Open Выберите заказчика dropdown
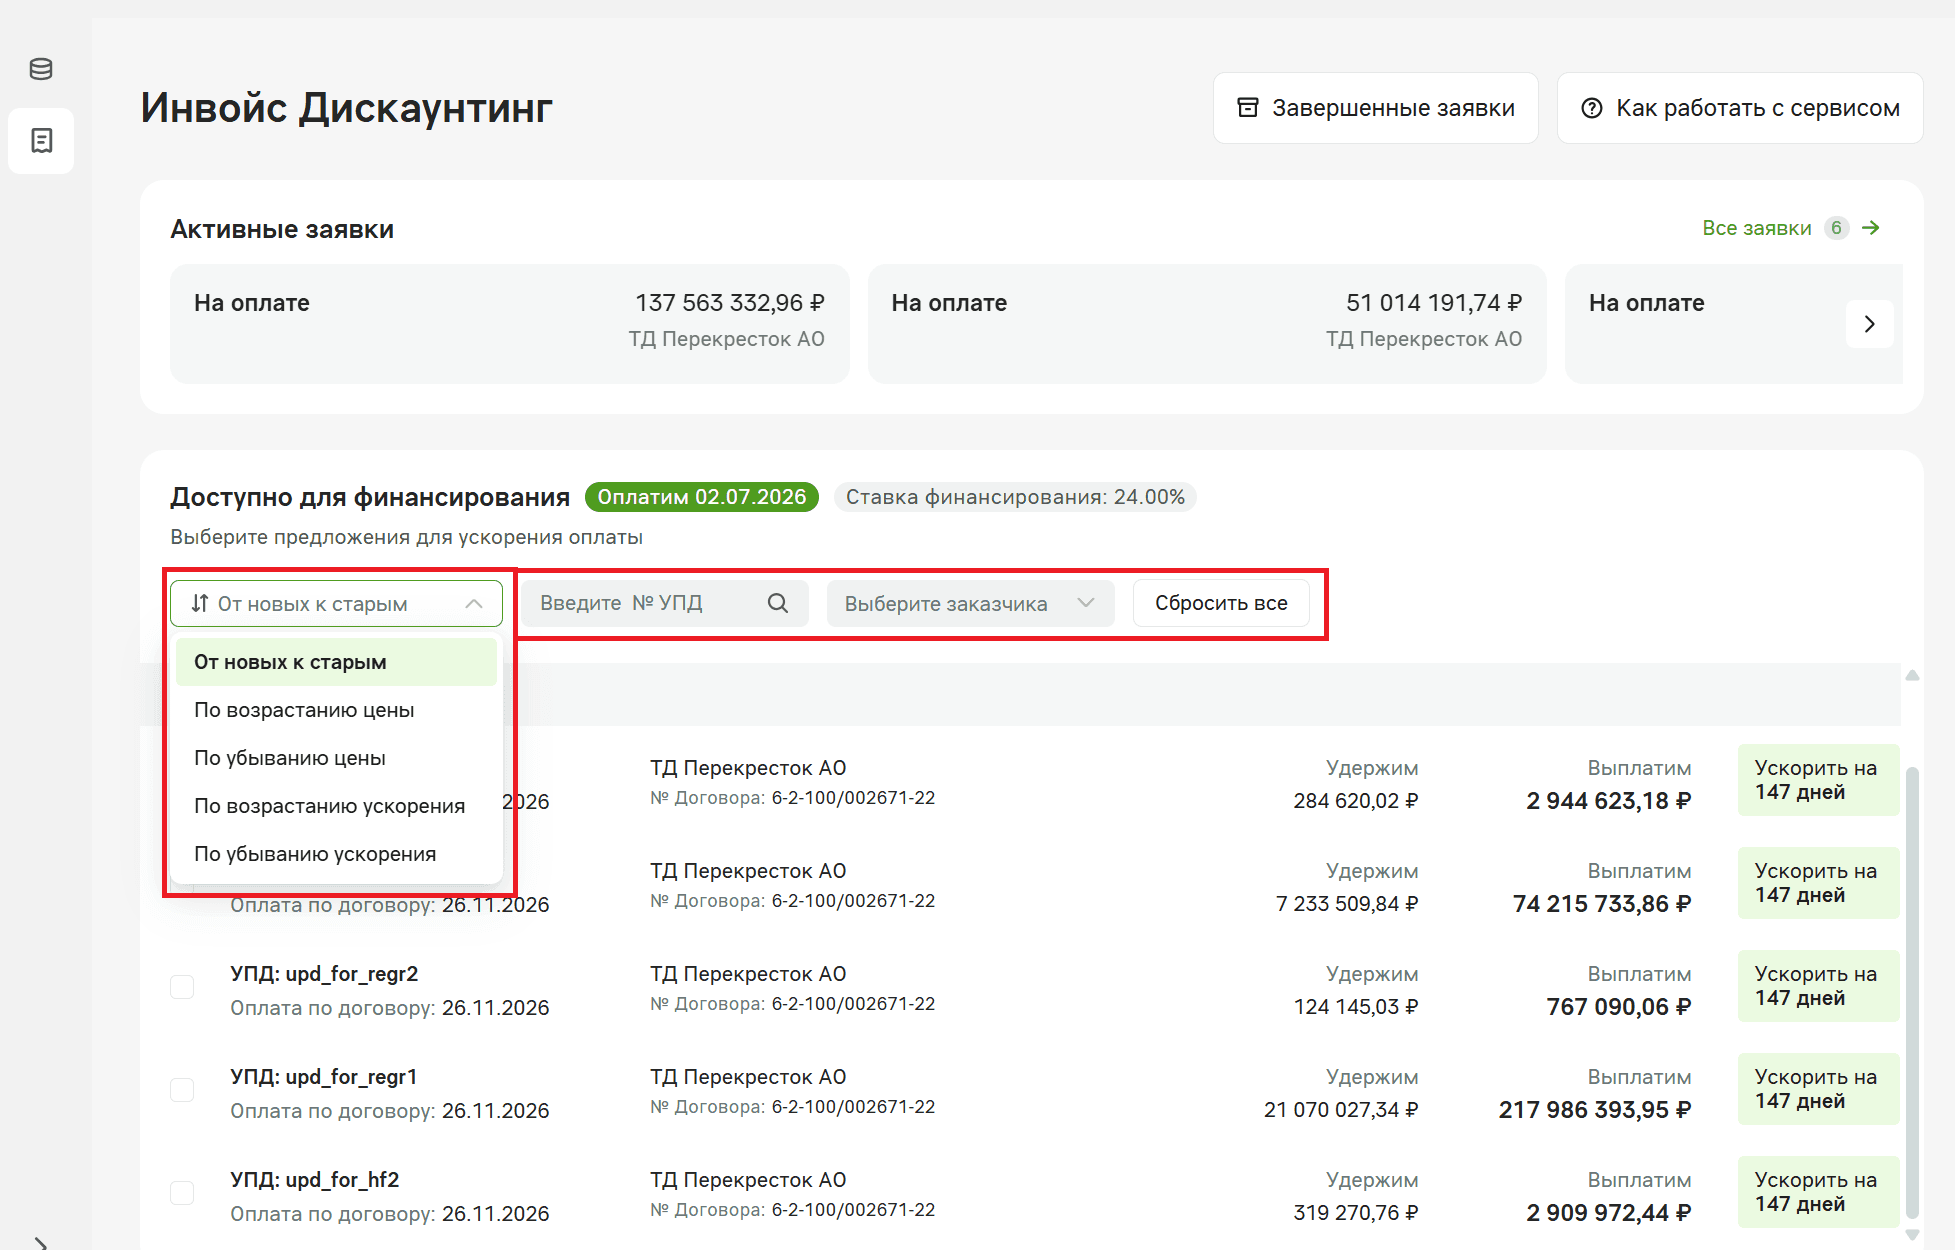This screenshot has height=1250, width=1955. tap(970, 603)
